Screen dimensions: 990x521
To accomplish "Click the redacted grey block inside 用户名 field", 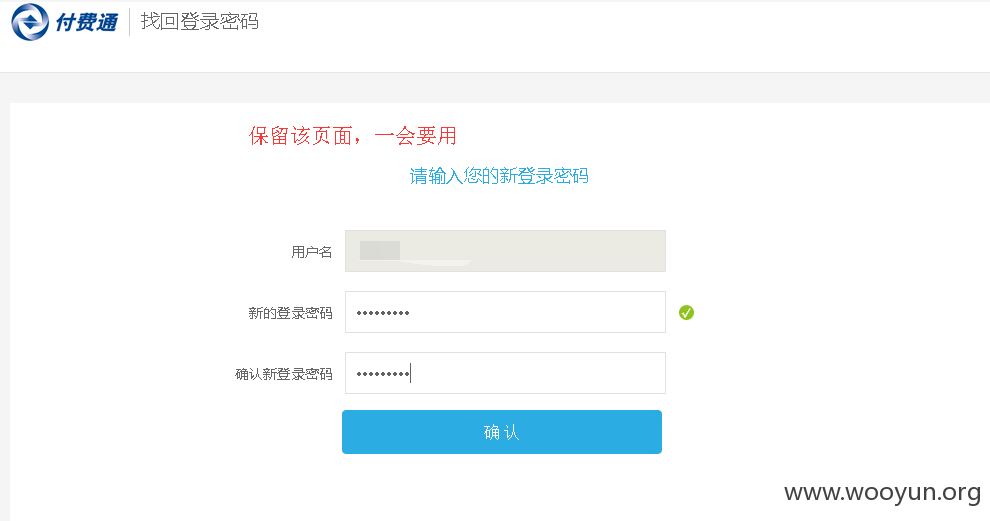I will click(x=379, y=250).
